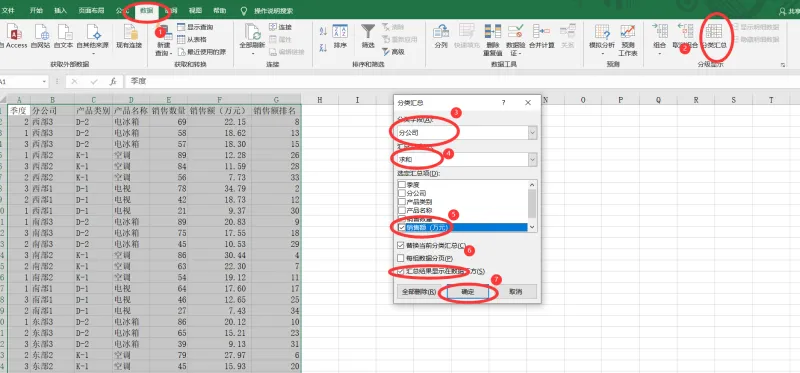The width and height of the screenshot is (800, 373).
Task: Click the 最近使用的源 recent sources button
Action: [x=201, y=52]
